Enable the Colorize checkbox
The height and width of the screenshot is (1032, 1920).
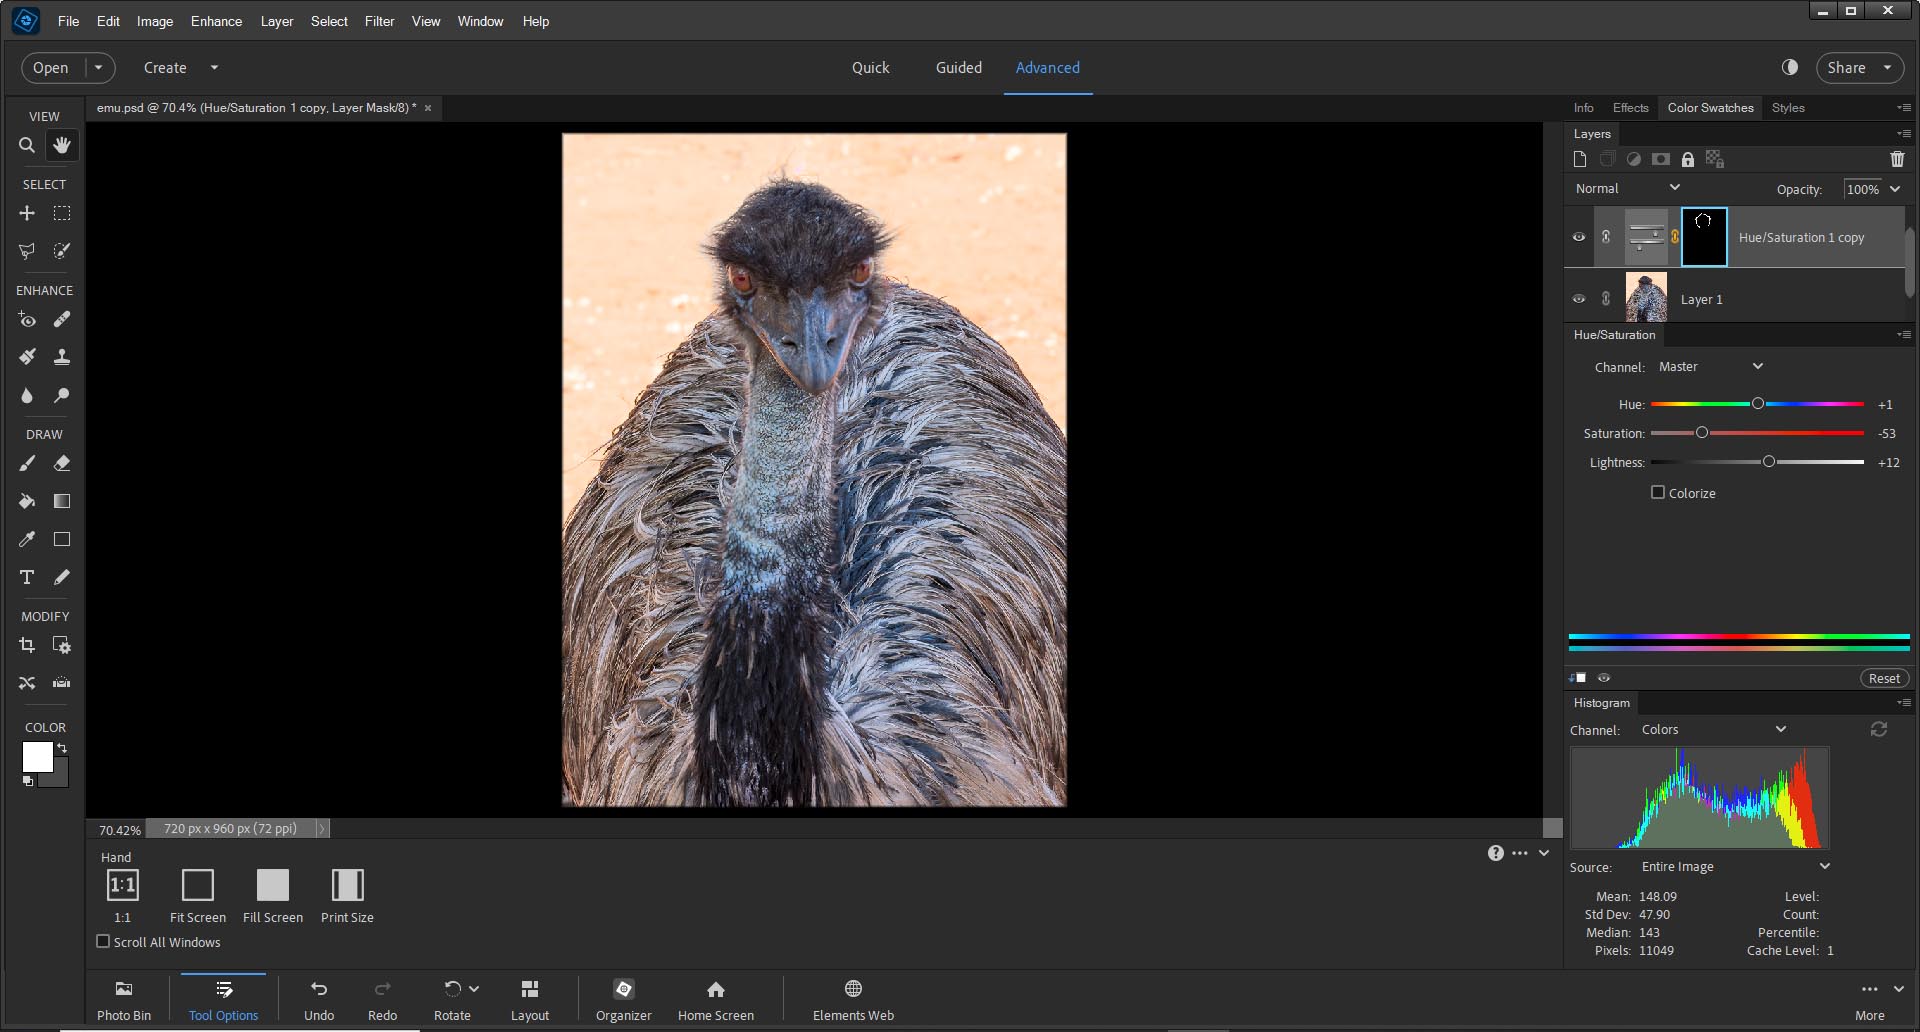[1658, 493]
